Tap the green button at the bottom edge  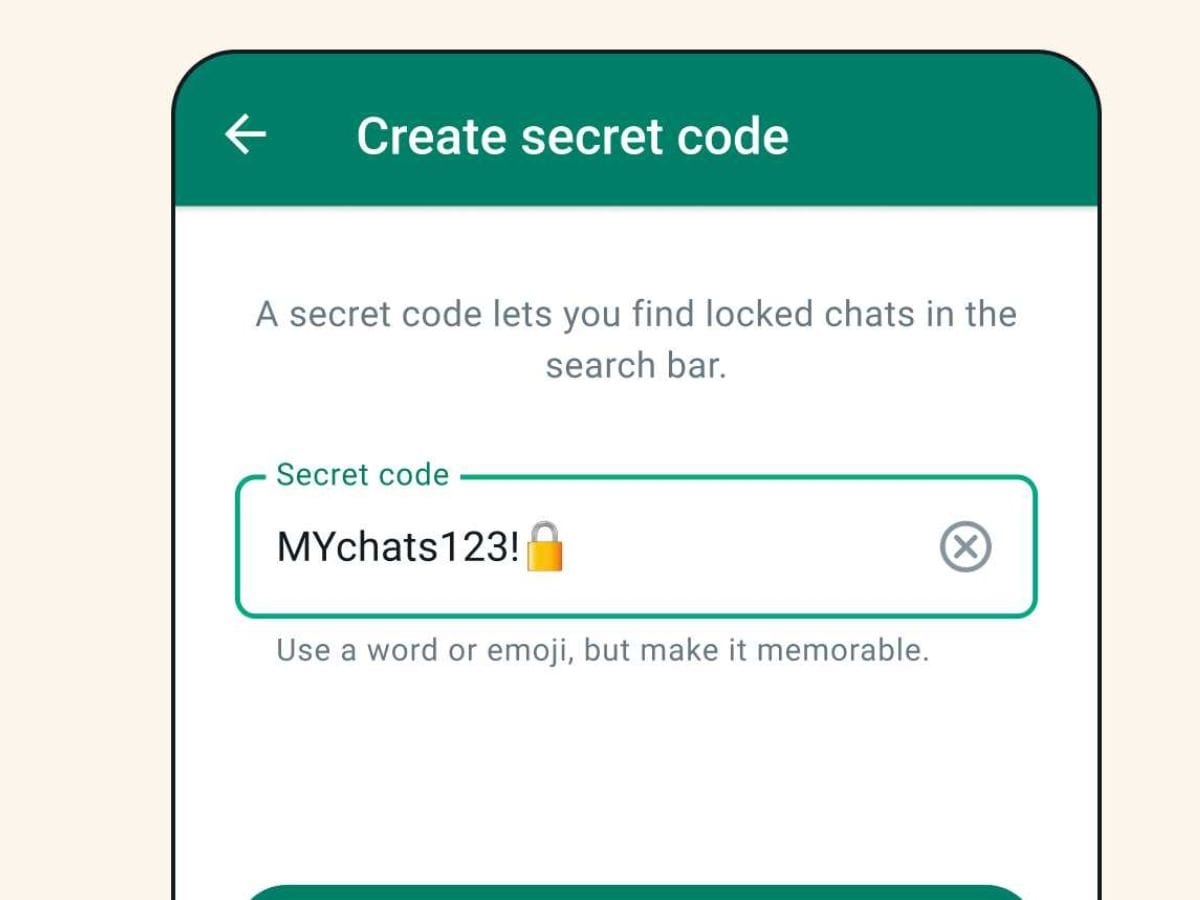636,892
